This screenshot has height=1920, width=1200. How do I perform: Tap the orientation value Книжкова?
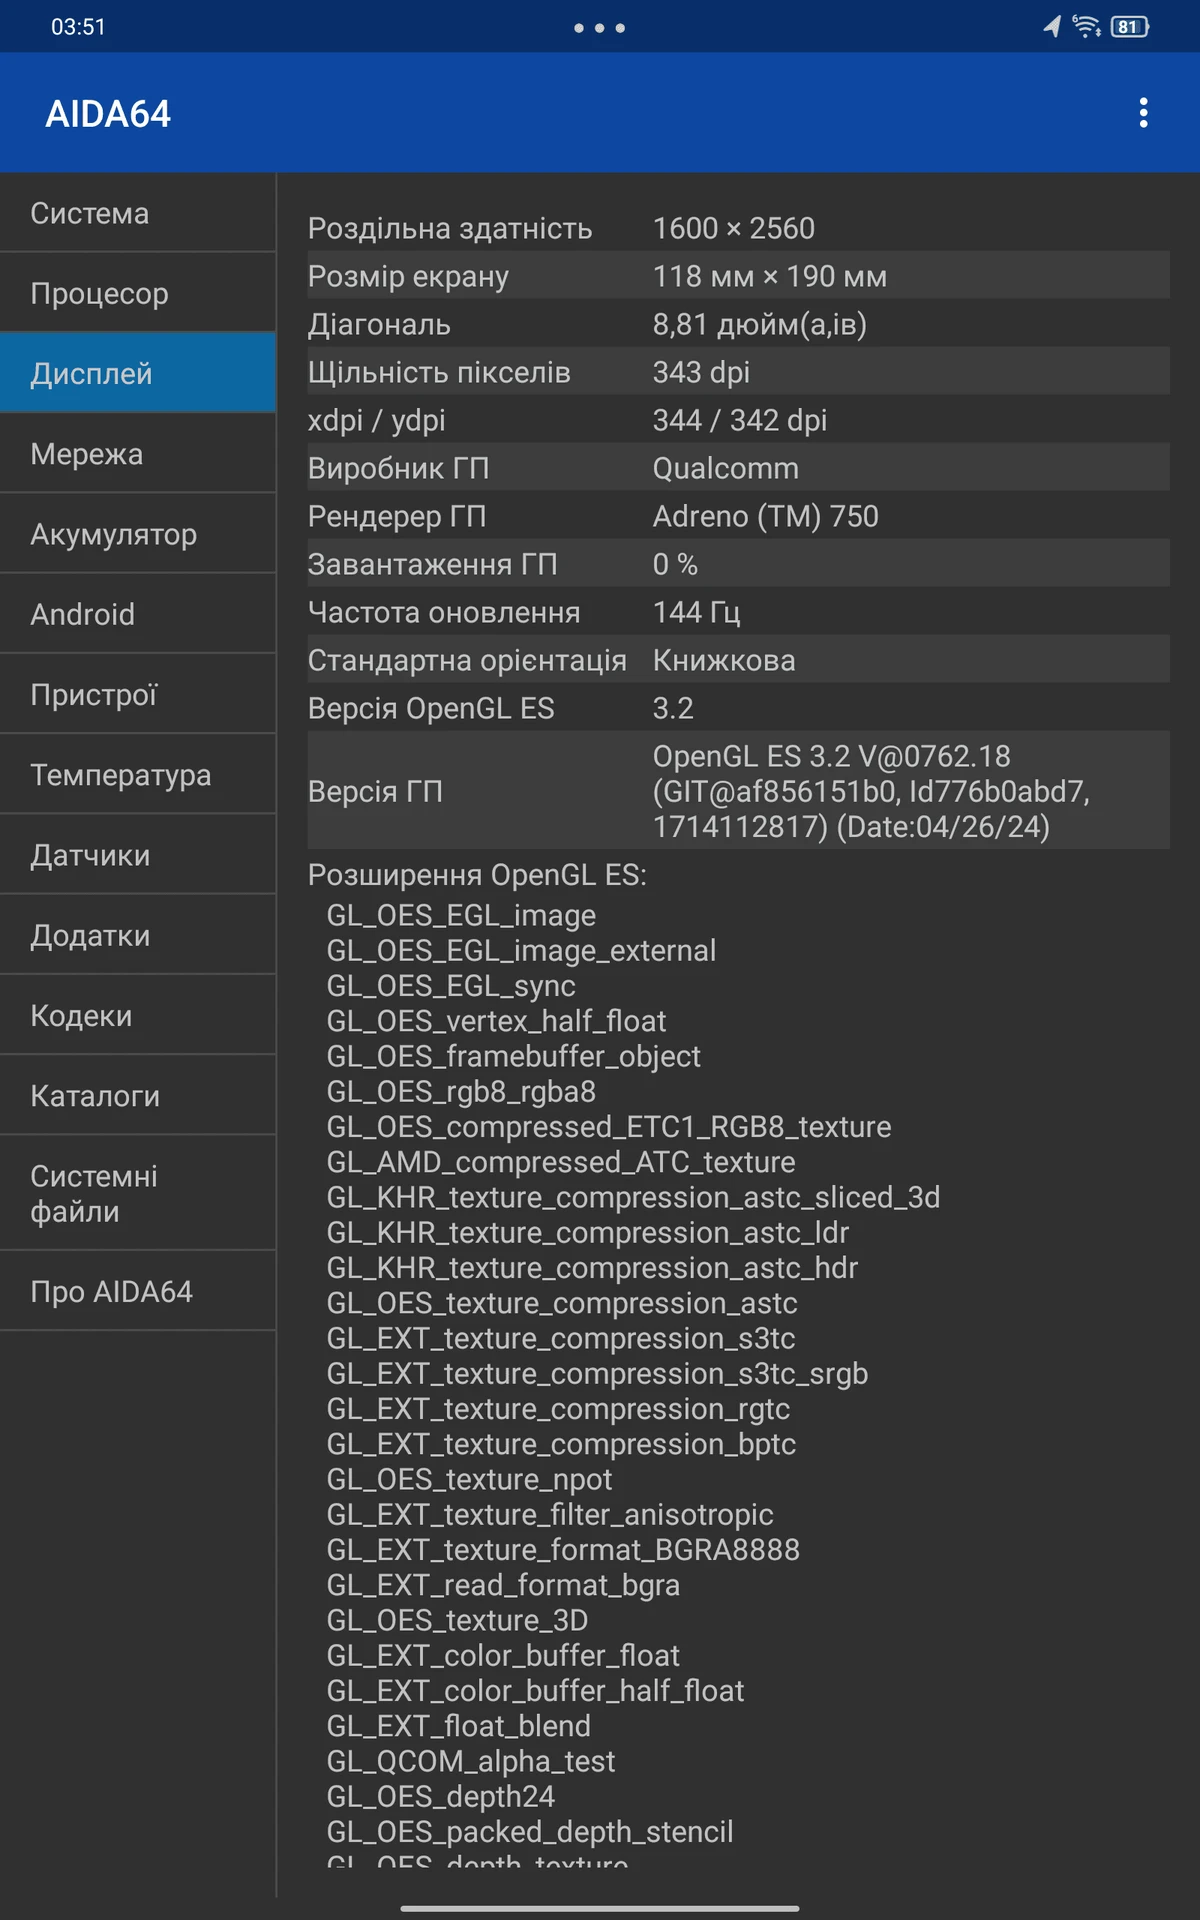pos(724,660)
